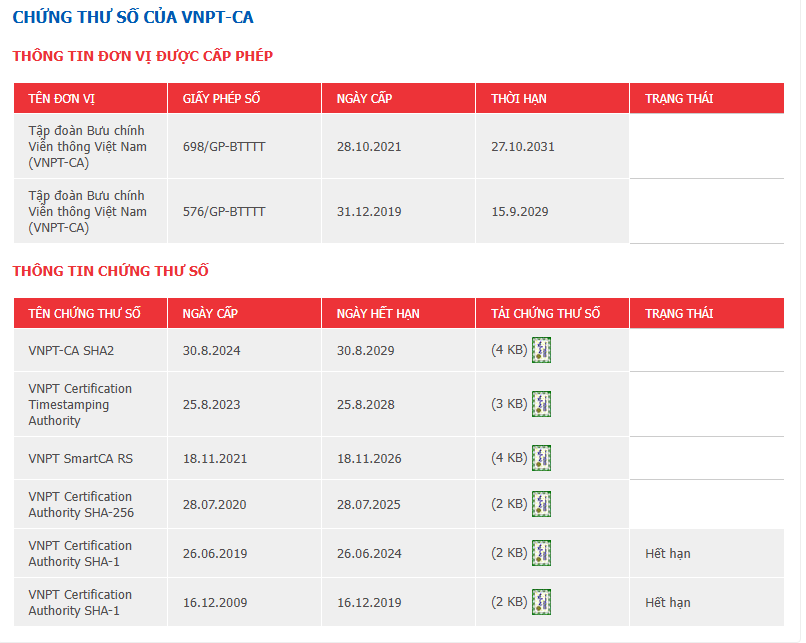
Task: Select issue date 18.11.2021
Action: coord(215,458)
